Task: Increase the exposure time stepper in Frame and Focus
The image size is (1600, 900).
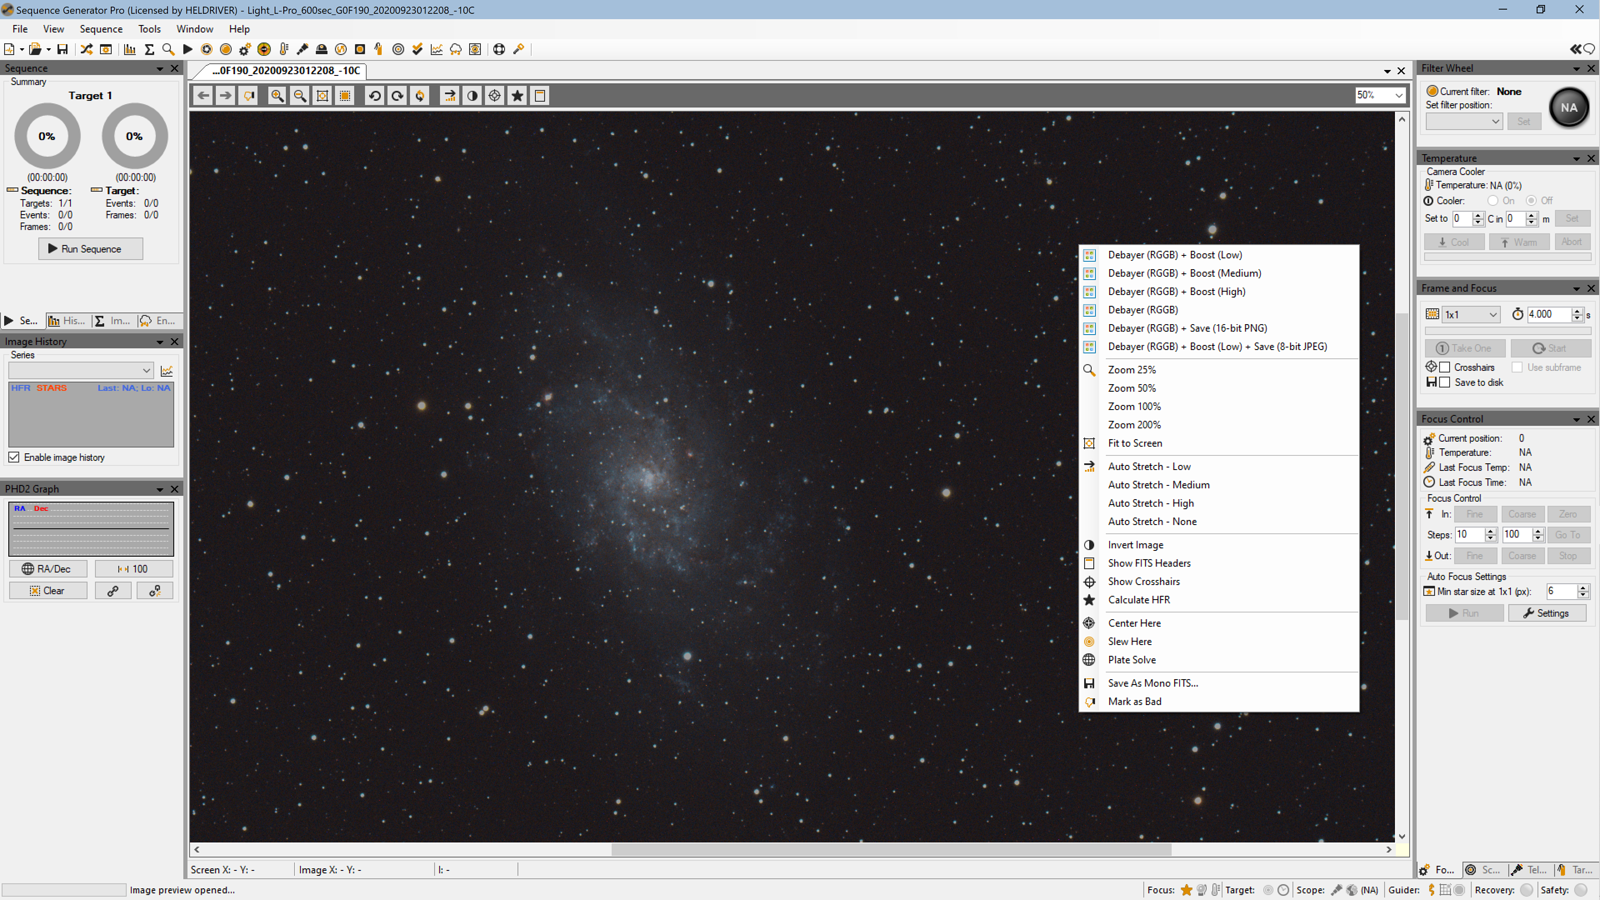Action: coord(1577,311)
